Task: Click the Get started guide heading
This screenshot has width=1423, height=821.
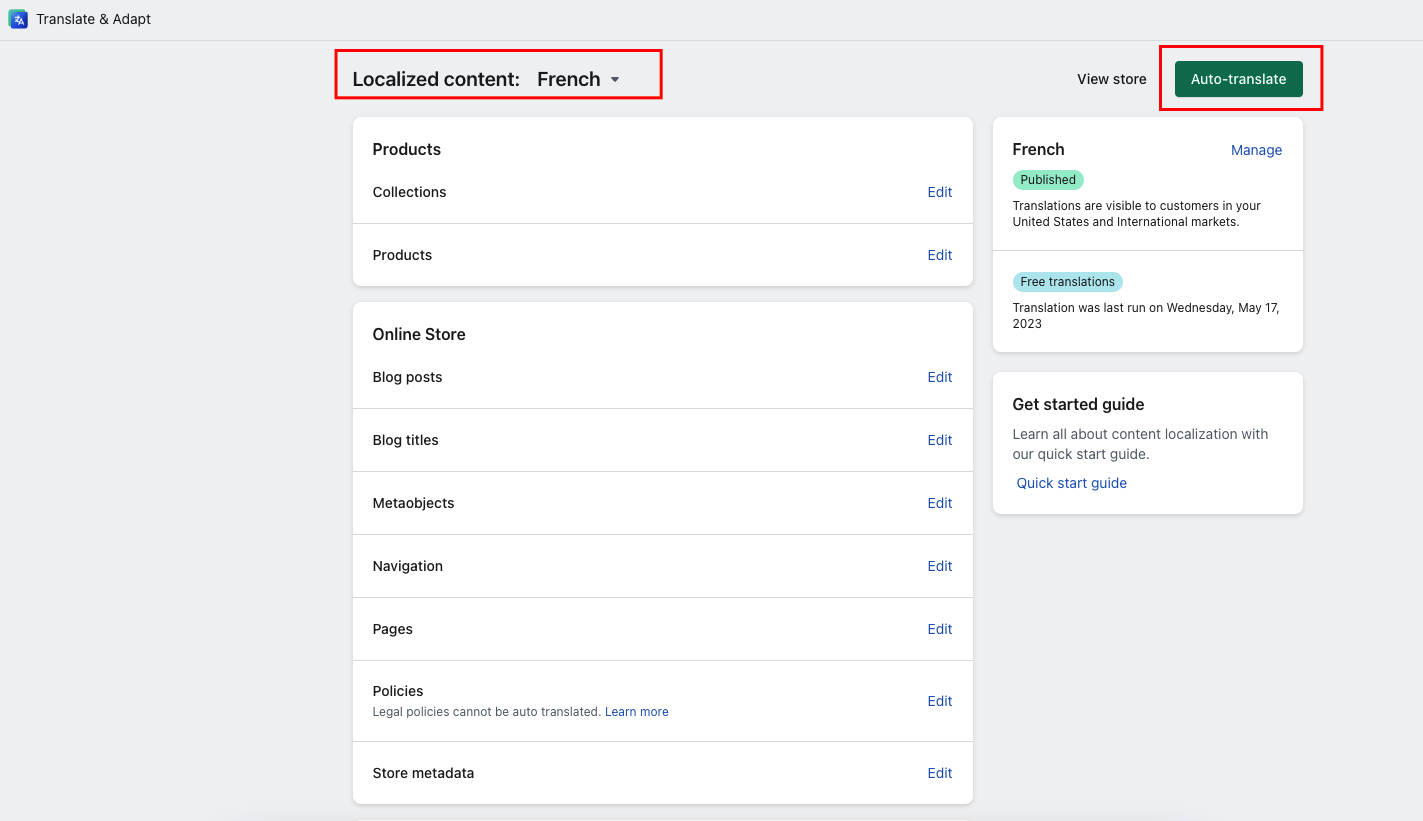Action: click(1078, 404)
